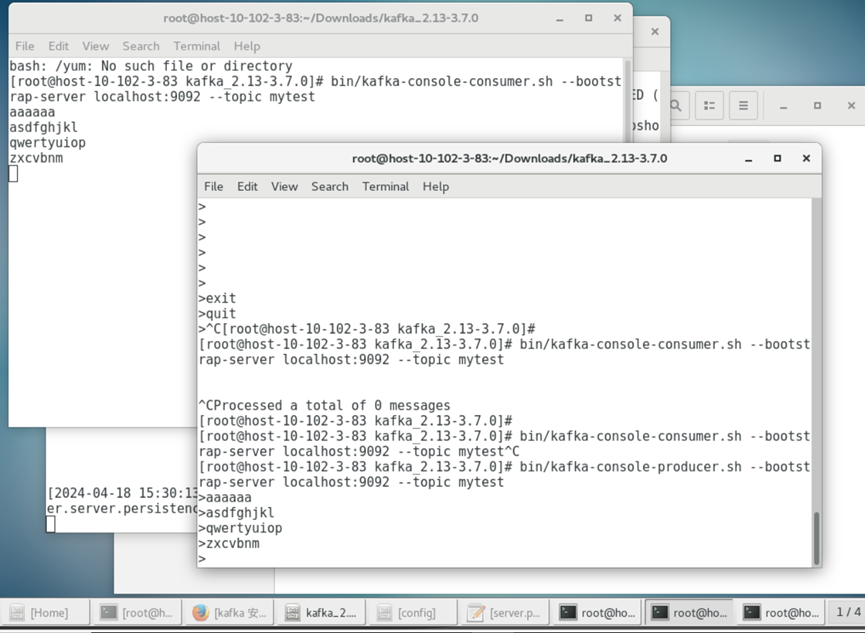Viewport: 865px width, 633px height.
Task: Click the '>exit' line in the front terminal
Action: [x=217, y=299]
